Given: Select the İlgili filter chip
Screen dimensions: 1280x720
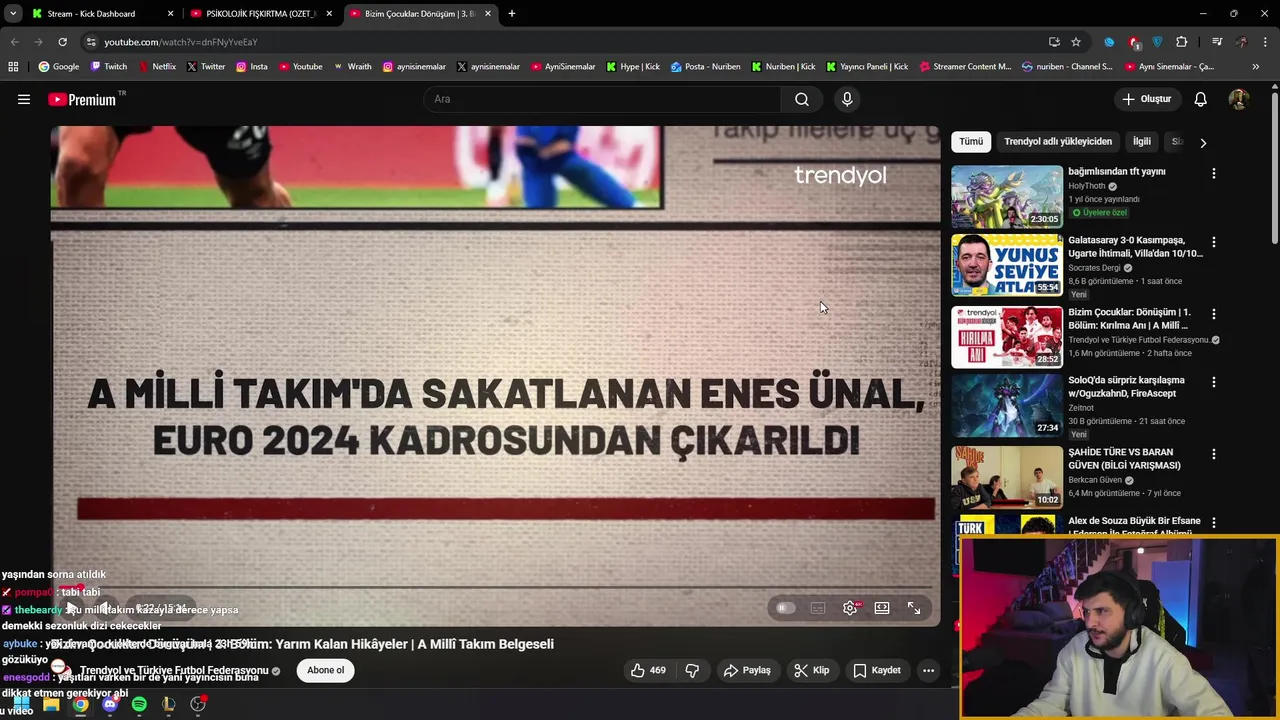Looking at the screenshot, I should pos(1141,141).
